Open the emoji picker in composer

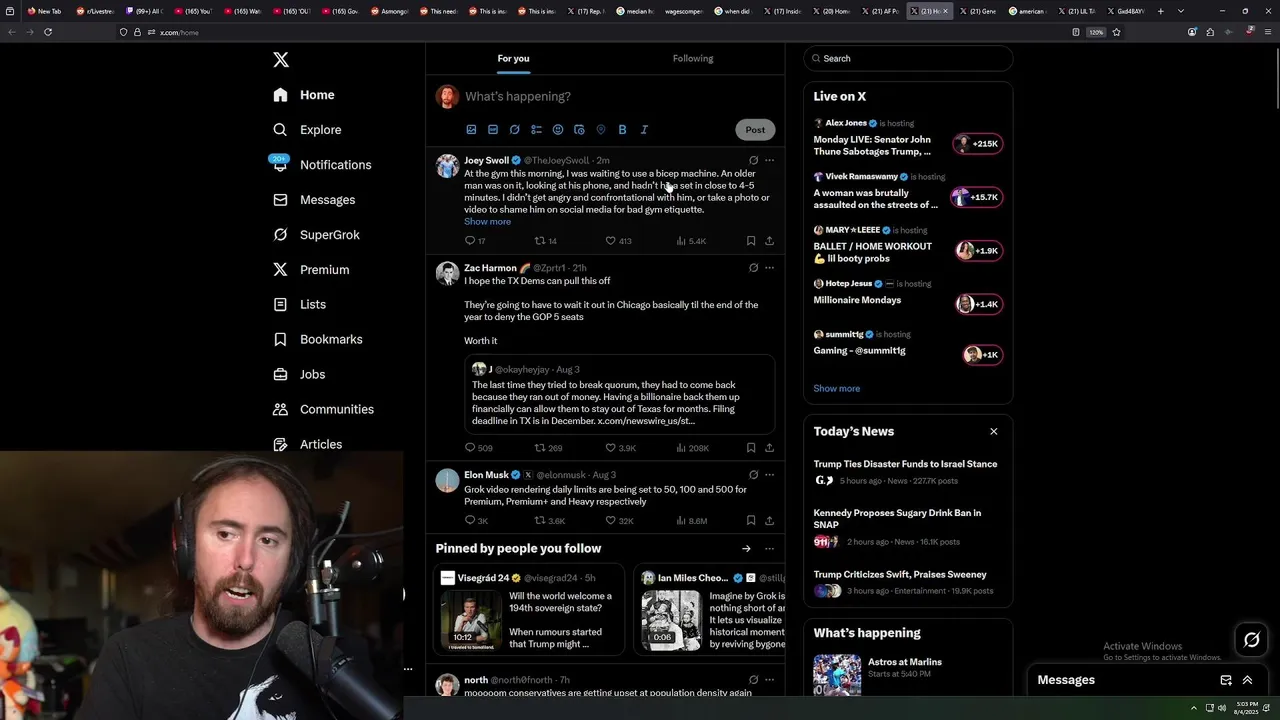point(558,130)
